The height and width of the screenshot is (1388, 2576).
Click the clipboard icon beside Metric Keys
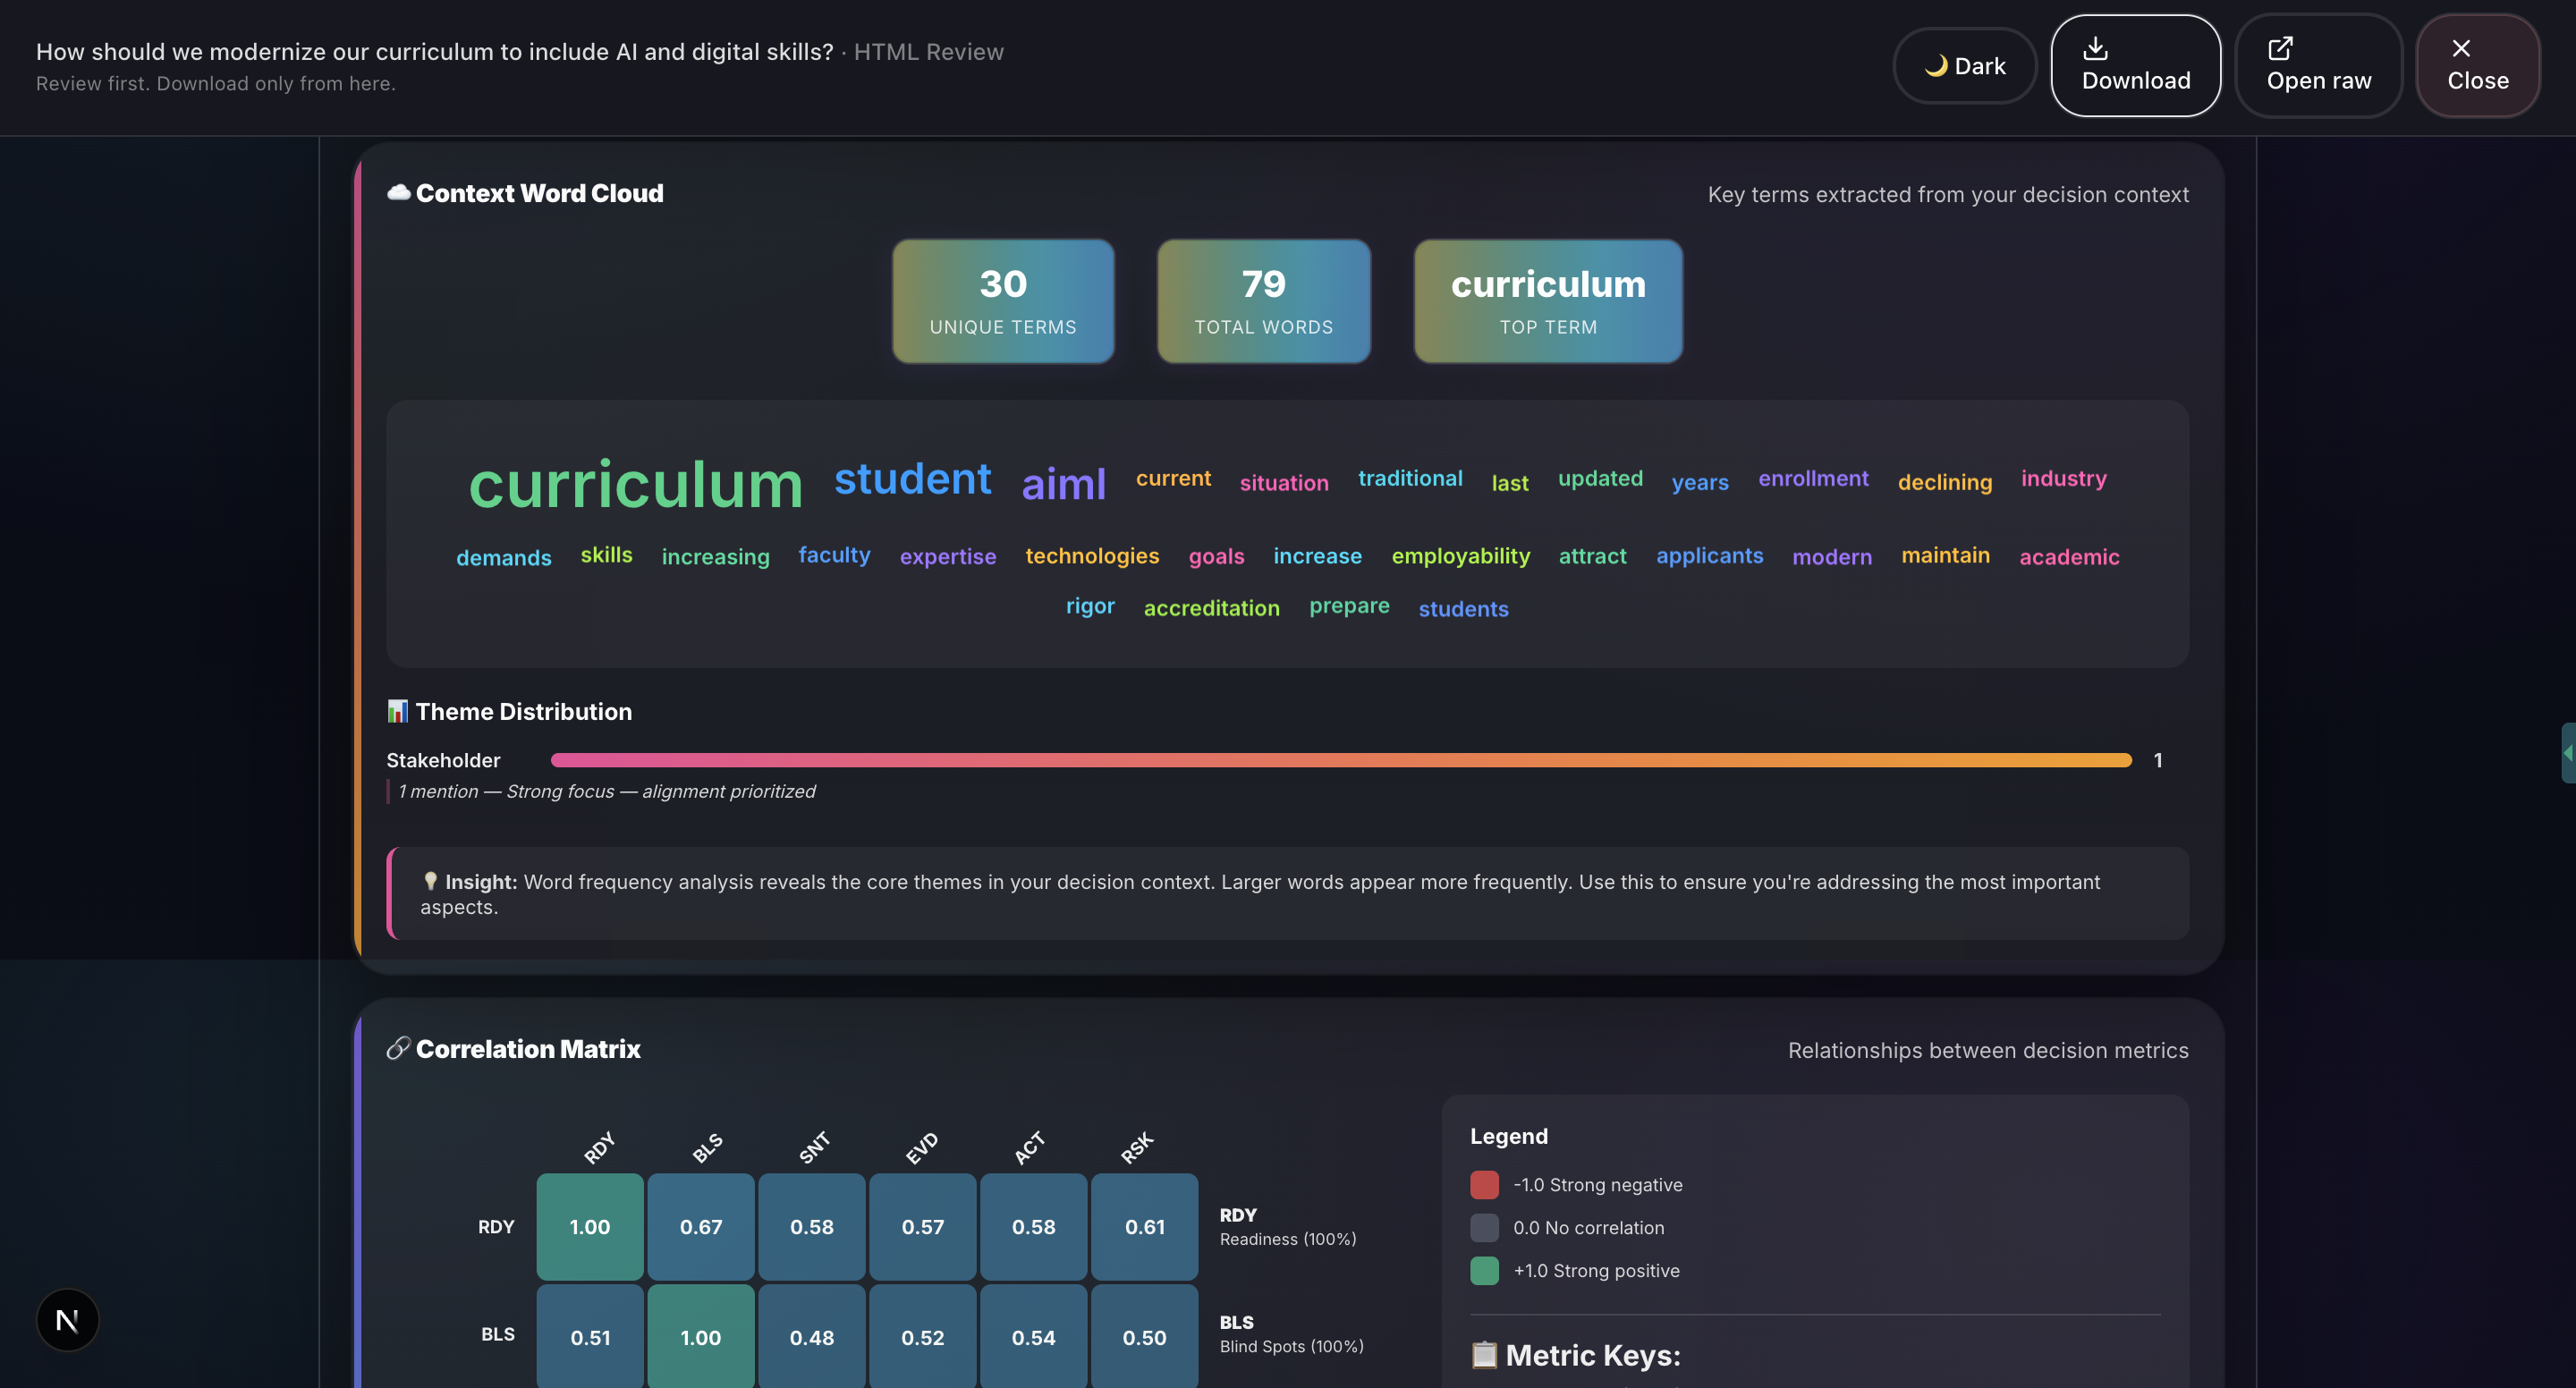(1484, 1355)
